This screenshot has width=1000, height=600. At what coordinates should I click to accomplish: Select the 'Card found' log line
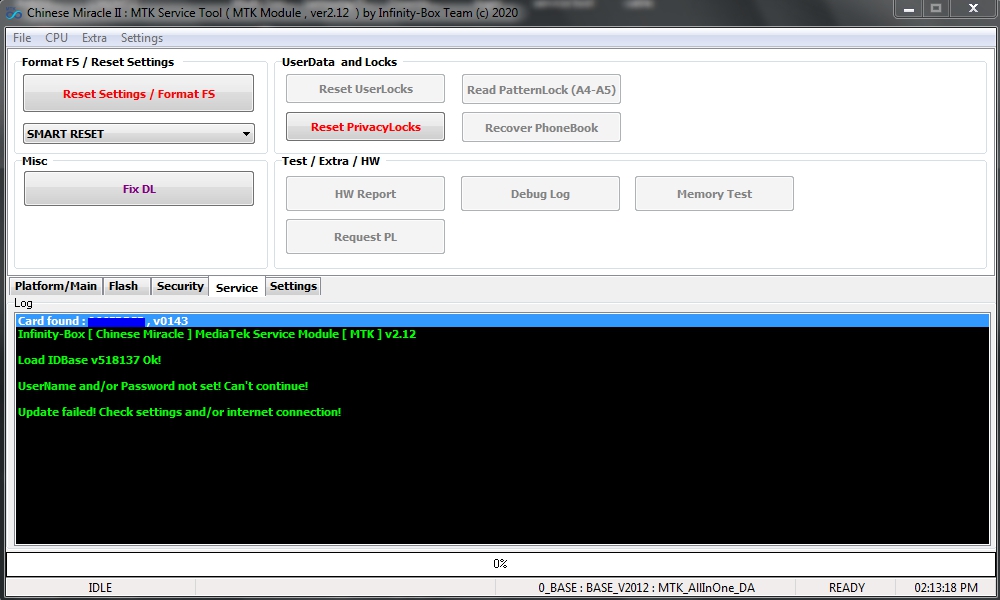[x=503, y=321]
